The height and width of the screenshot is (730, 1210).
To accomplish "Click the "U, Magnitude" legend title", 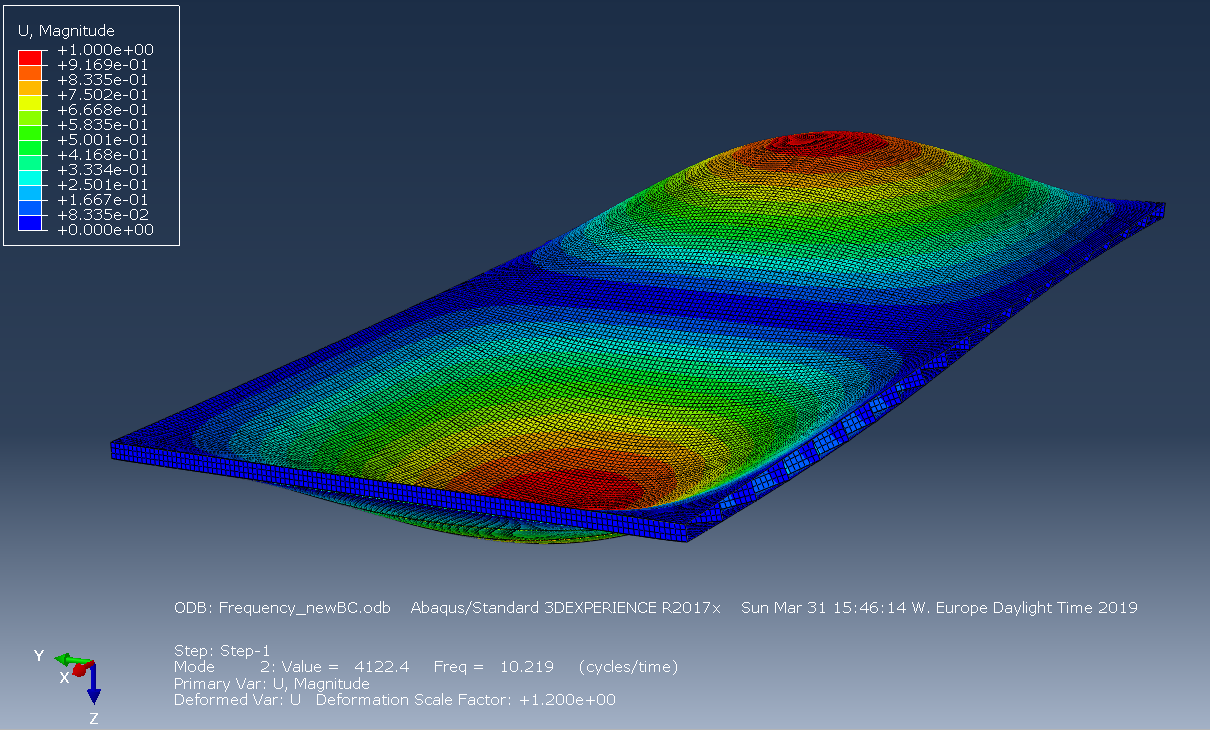I will click(66, 31).
